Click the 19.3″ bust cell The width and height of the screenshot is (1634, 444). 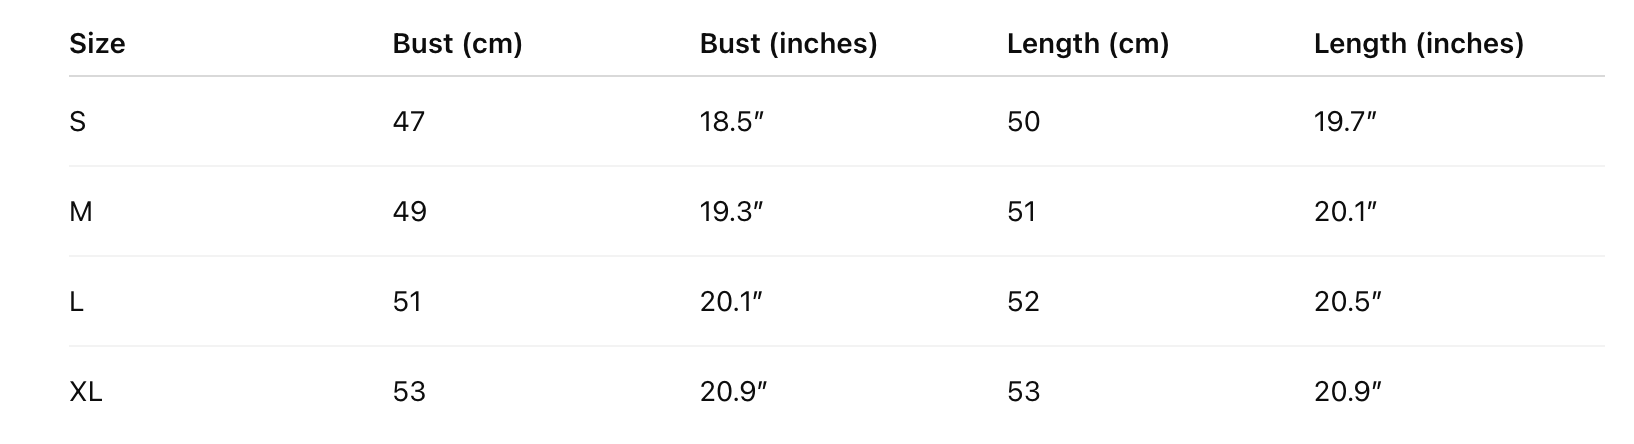click(732, 212)
